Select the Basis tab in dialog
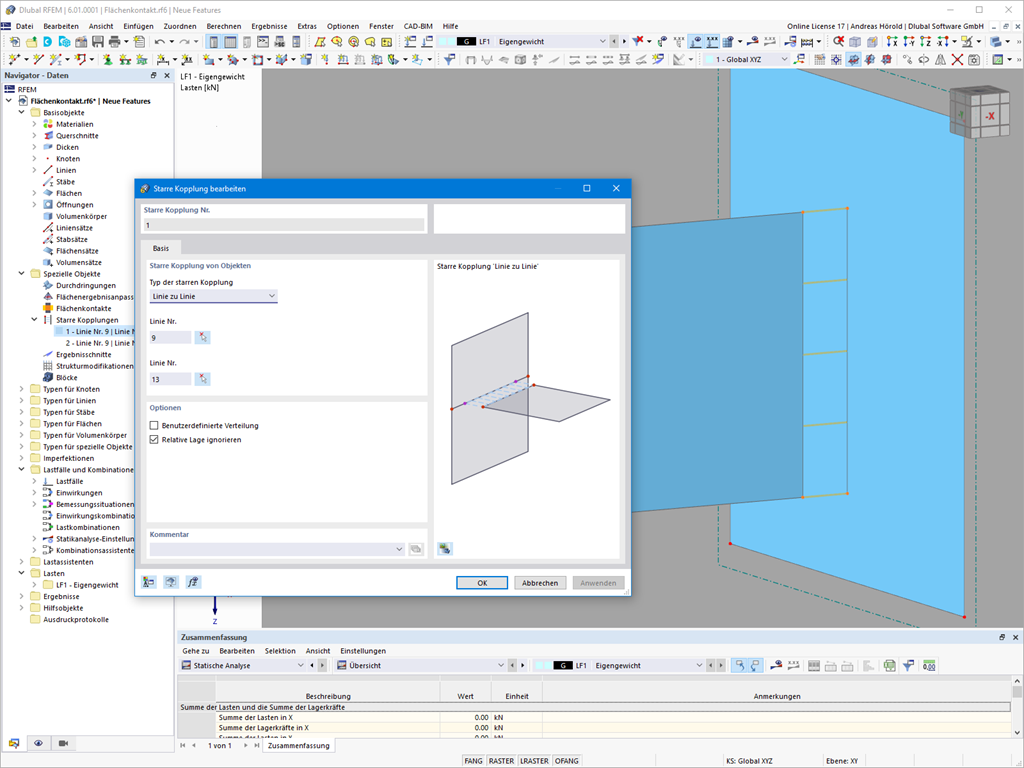The height and width of the screenshot is (768, 1024). tap(161, 248)
